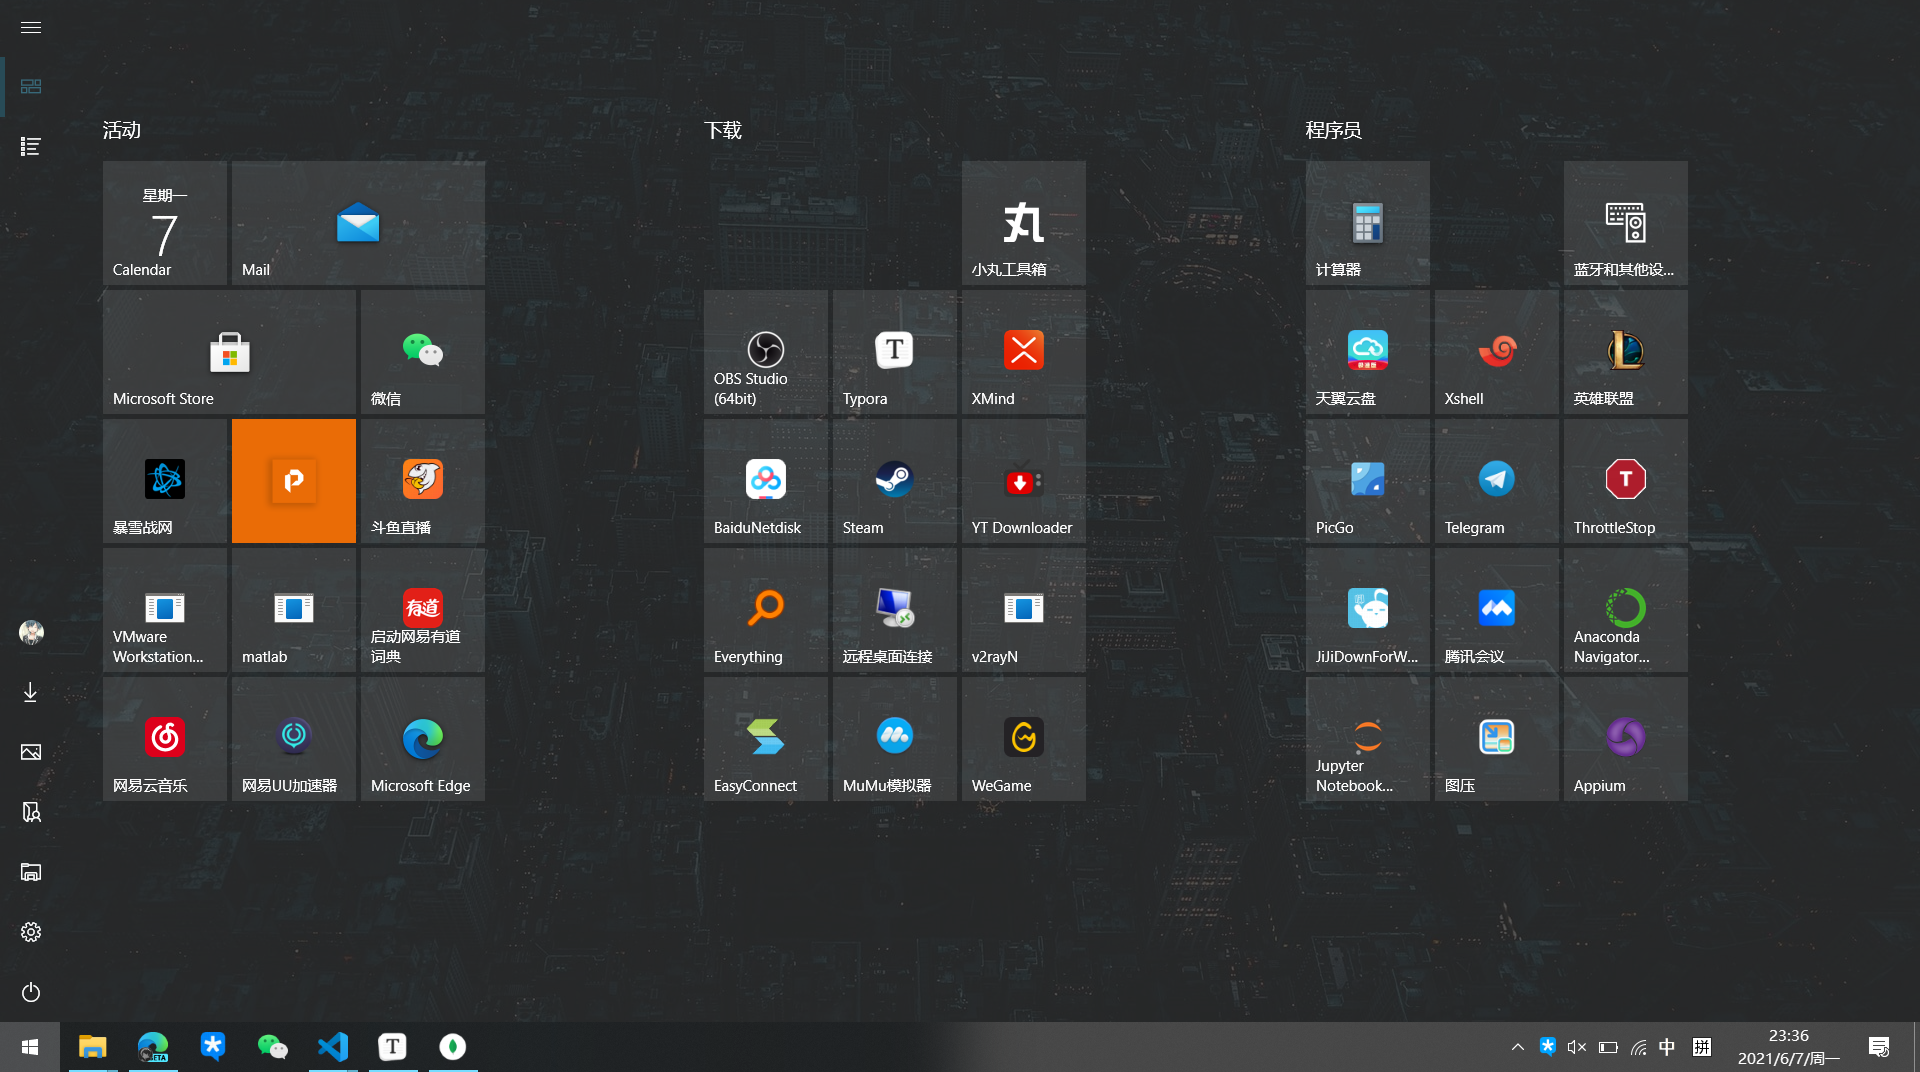The image size is (1920, 1072).
Task: Launch 暴雪战网 Battle.net tile
Action: pyautogui.click(x=165, y=481)
